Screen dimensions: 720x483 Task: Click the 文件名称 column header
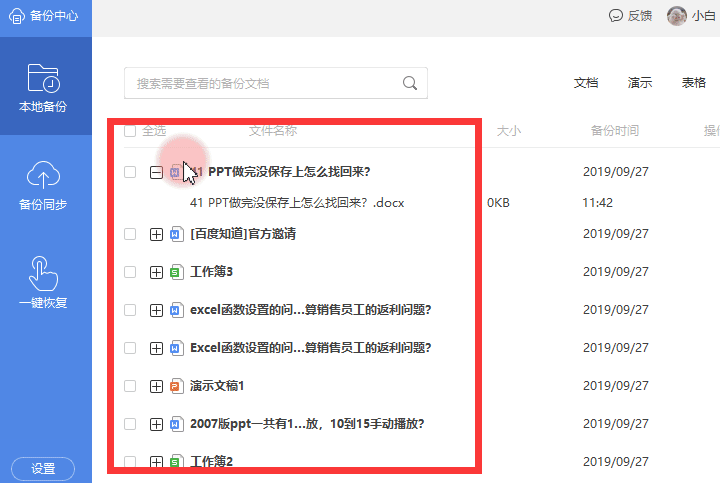pos(273,131)
